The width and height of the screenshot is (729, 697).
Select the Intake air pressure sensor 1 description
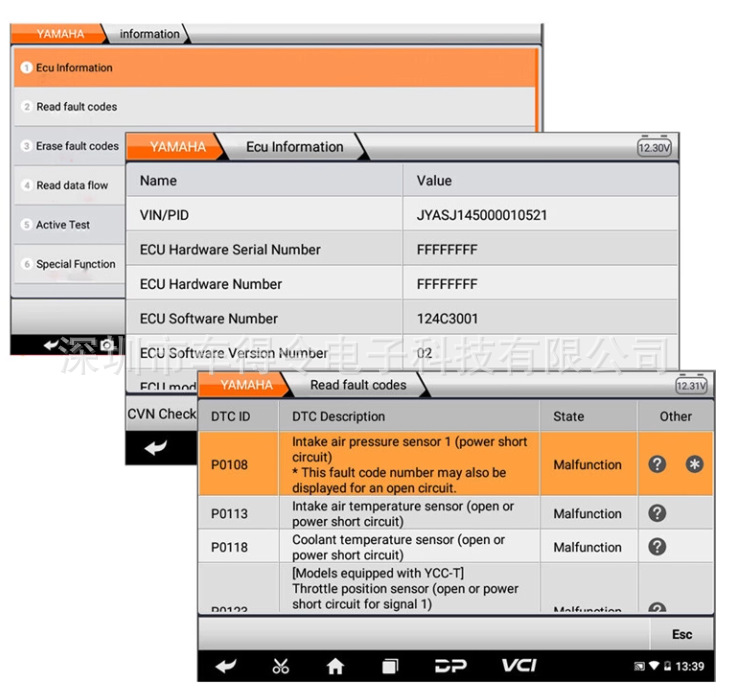(x=409, y=464)
